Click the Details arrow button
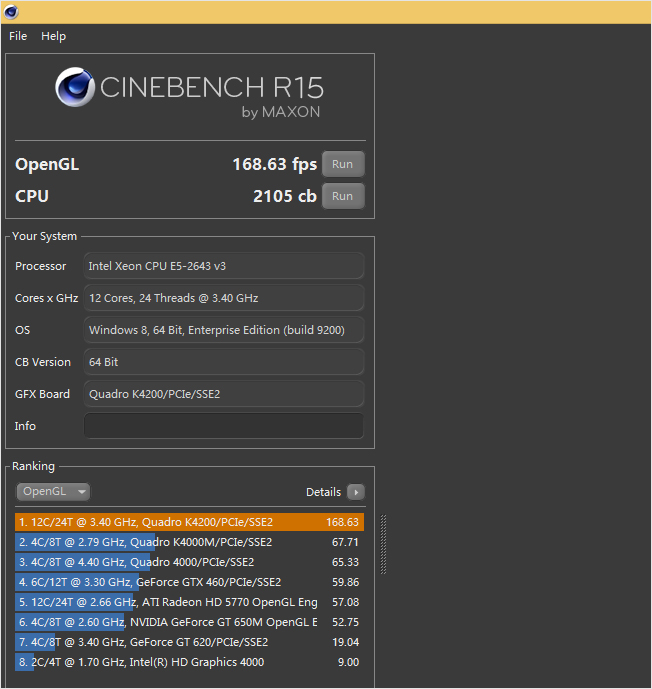This screenshot has height=689, width=652. coord(356,492)
